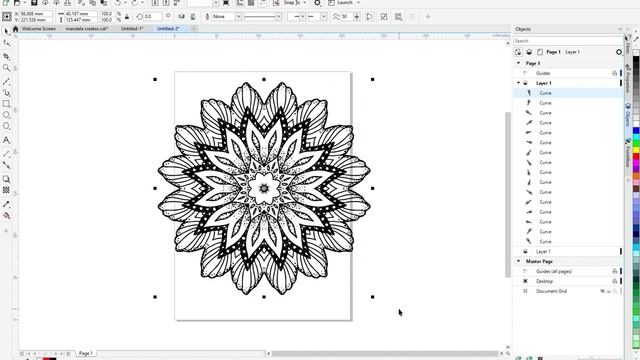This screenshot has width=640, height=360.
Task: Select the Desktop layer row
Action: (x=567, y=281)
